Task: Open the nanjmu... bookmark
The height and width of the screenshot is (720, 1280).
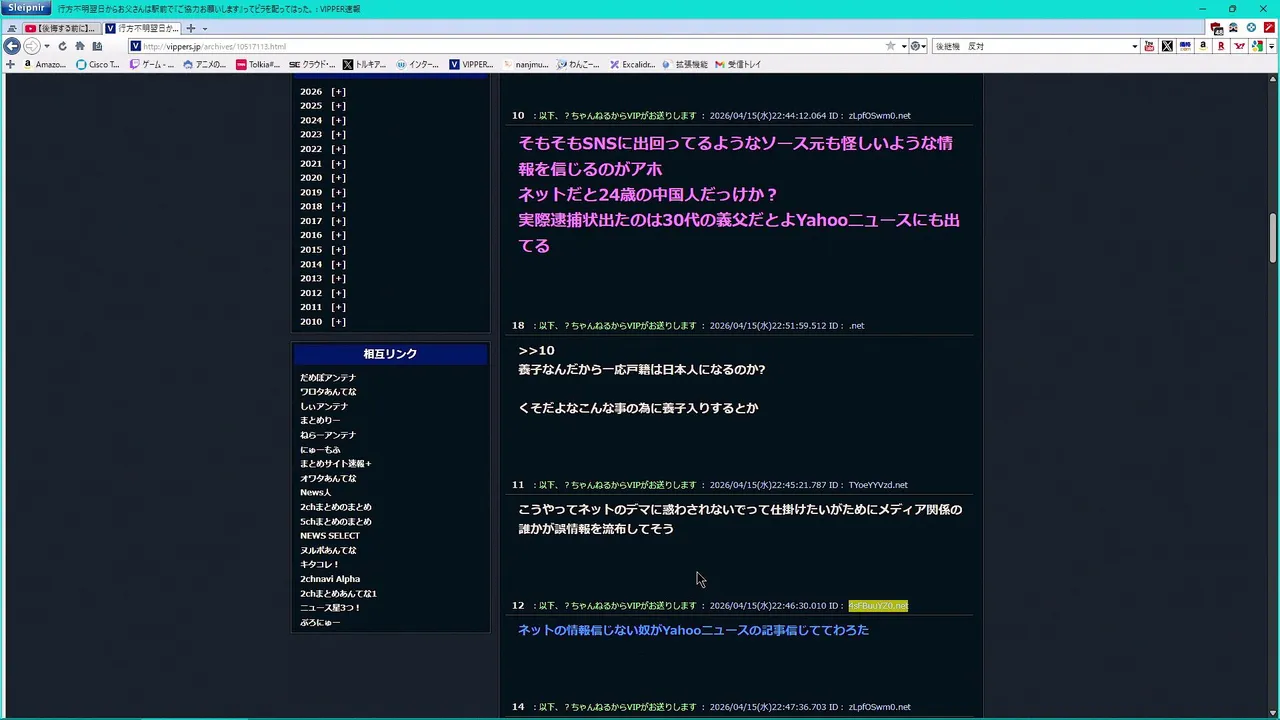Action: coord(525,64)
